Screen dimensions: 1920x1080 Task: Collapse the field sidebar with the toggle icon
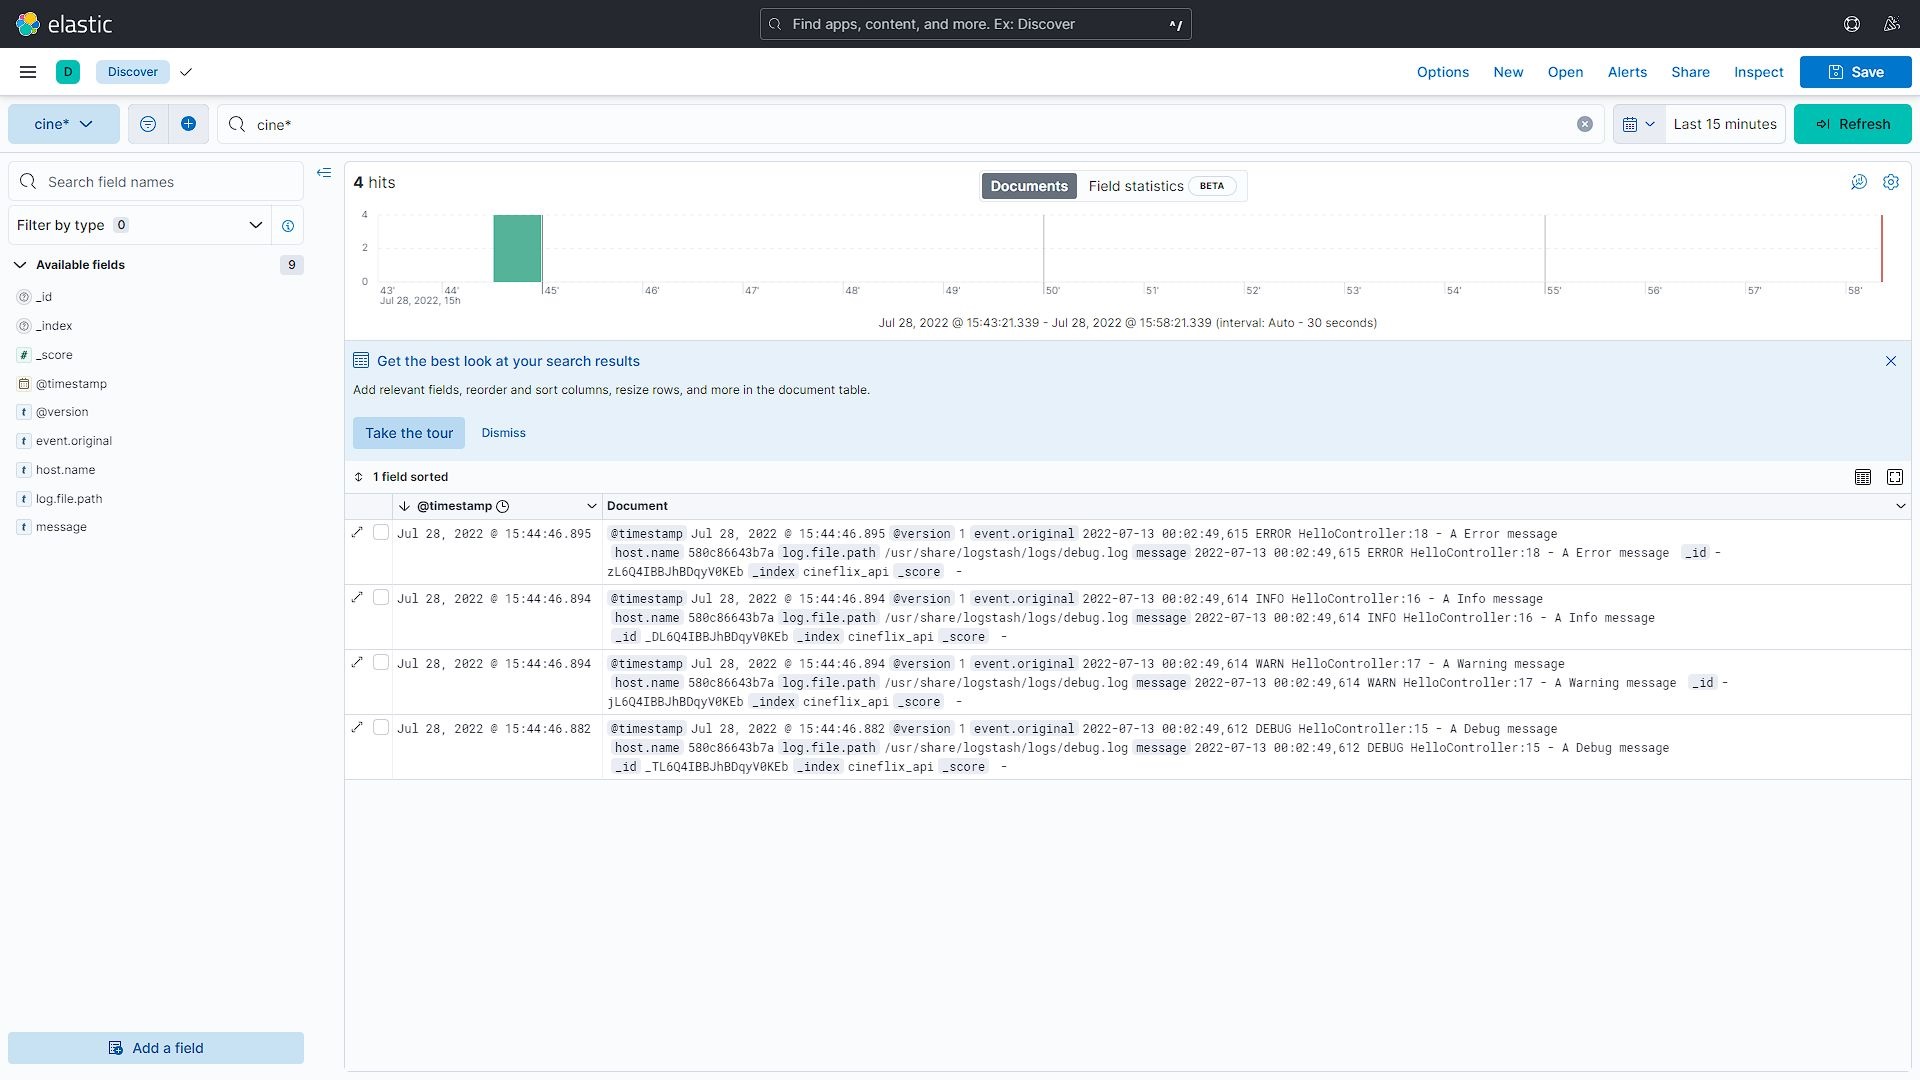pos(324,173)
